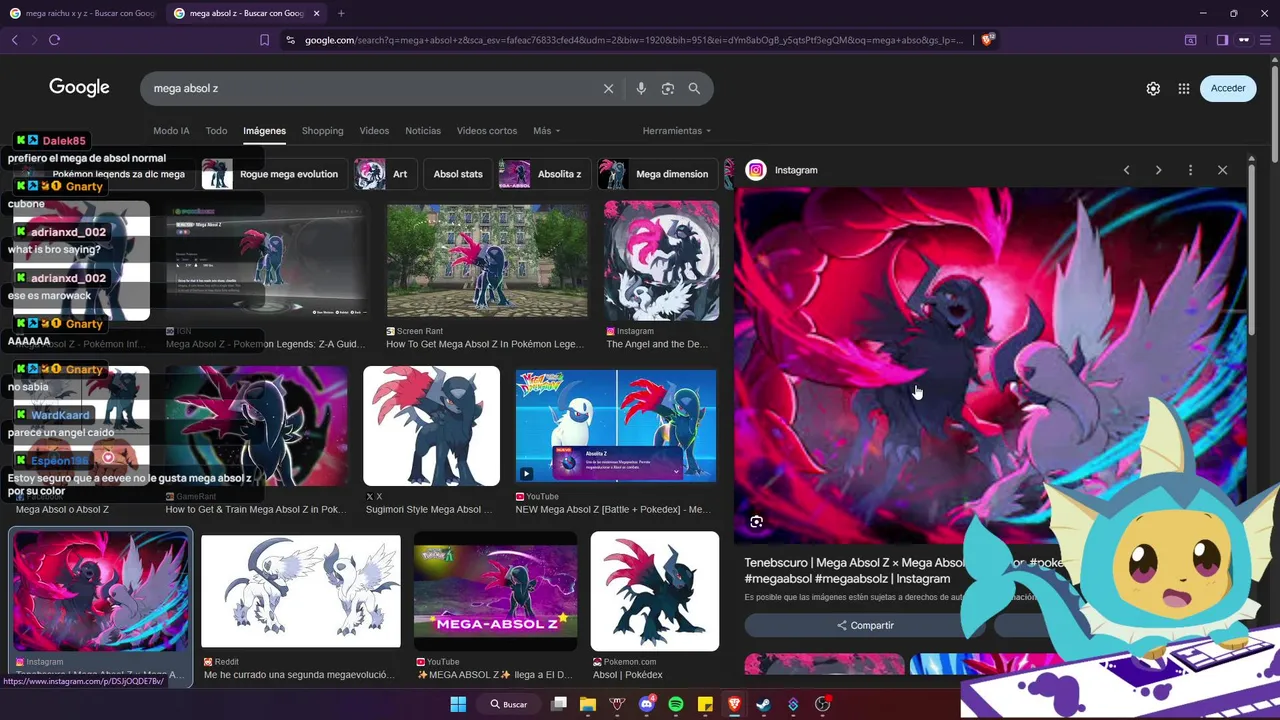The image size is (1280, 720).
Task: Open Google quick settings gear
Action: [1153, 88]
